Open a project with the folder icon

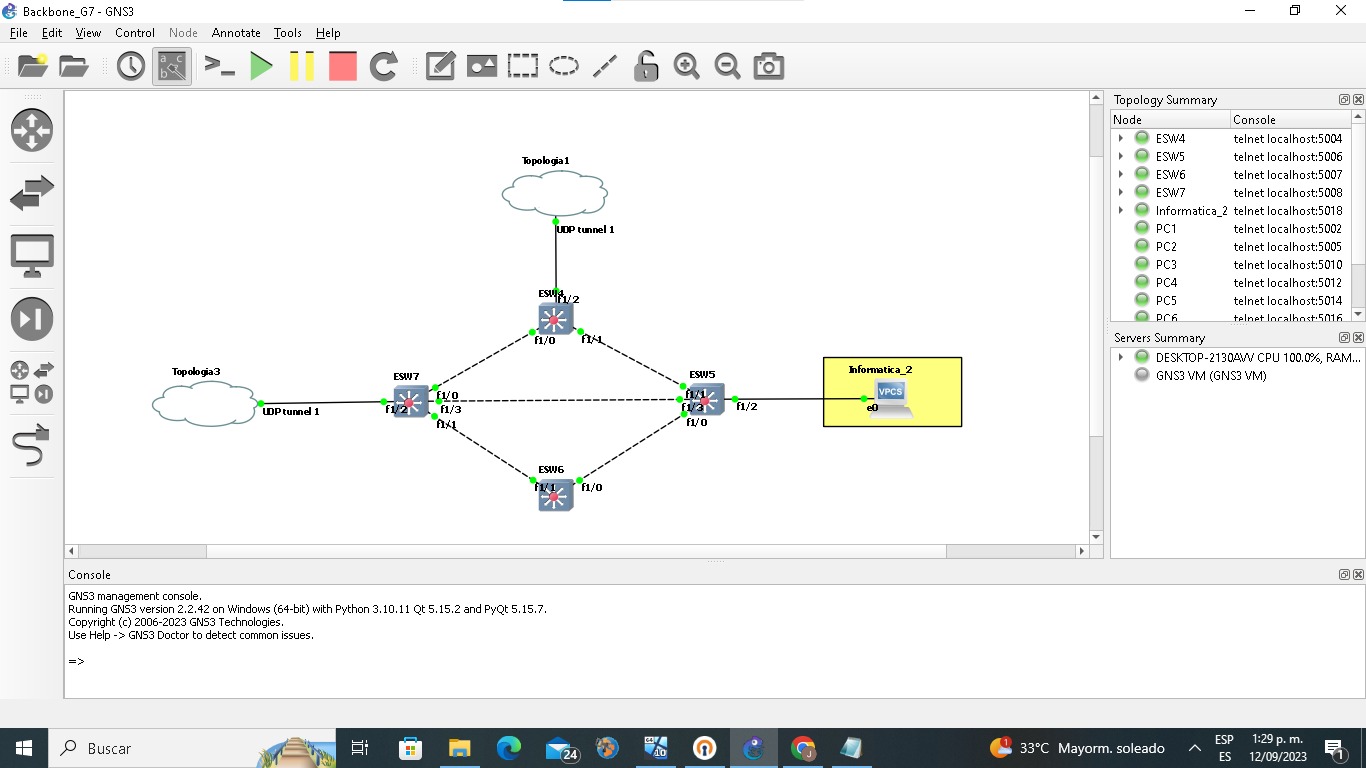tap(72, 66)
